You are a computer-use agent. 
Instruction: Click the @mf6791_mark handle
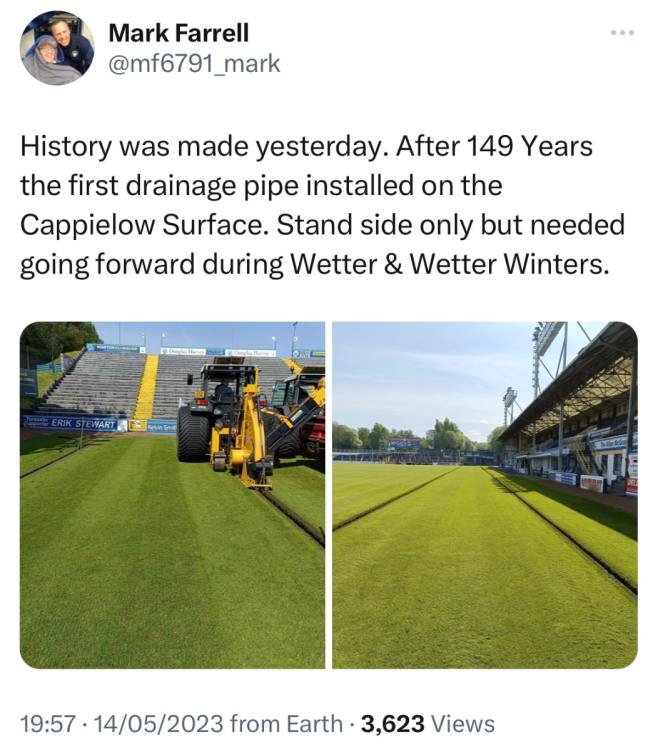tap(195, 64)
